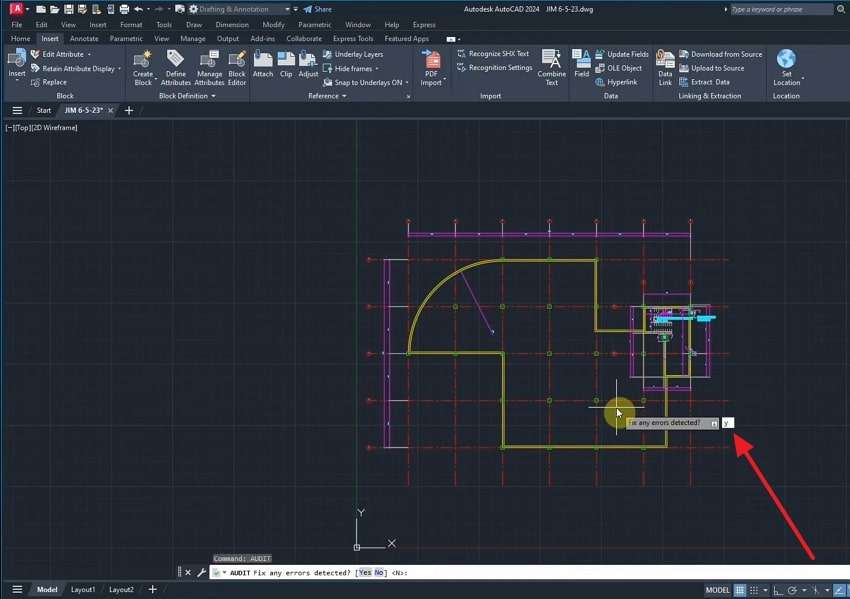Toggle ortho mode in the status bar

[778, 590]
